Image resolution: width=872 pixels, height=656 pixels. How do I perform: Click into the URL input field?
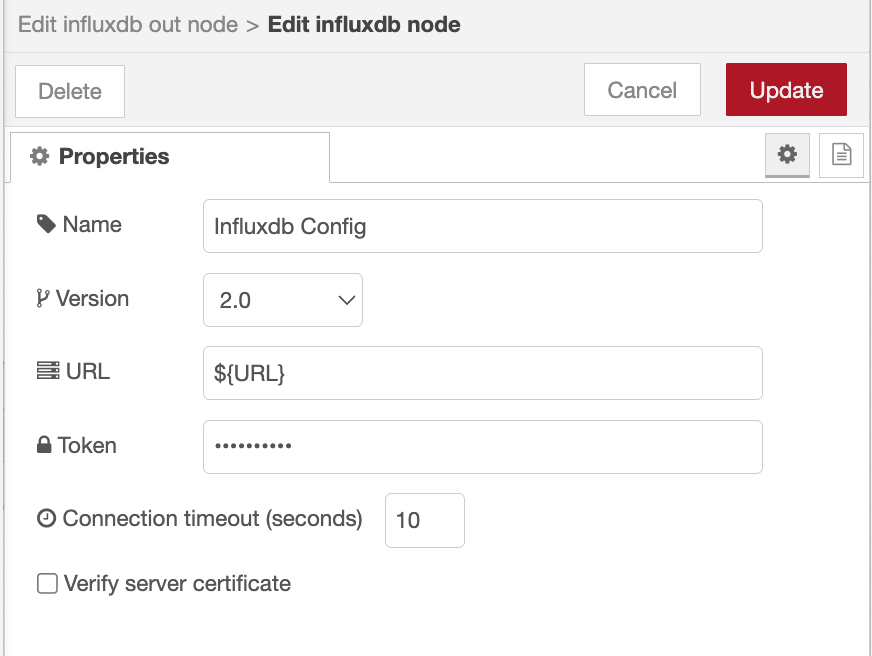coord(483,373)
